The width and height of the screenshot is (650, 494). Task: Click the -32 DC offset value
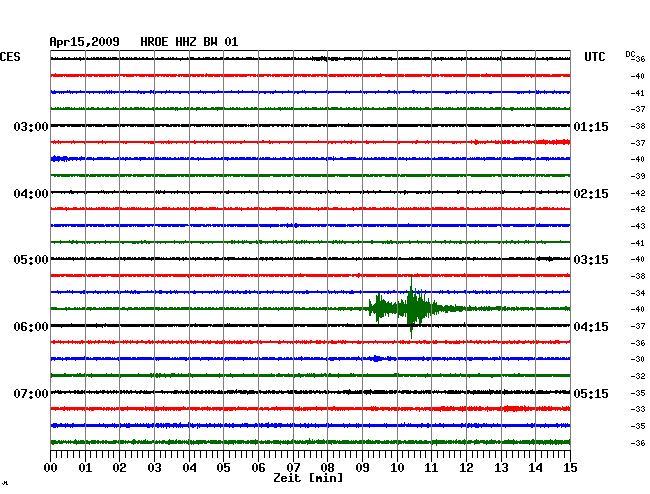pos(638,376)
